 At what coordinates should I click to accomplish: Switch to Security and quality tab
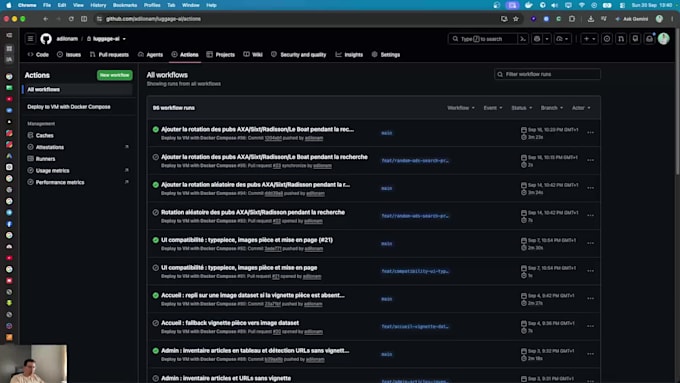click(x=298, y=55)
